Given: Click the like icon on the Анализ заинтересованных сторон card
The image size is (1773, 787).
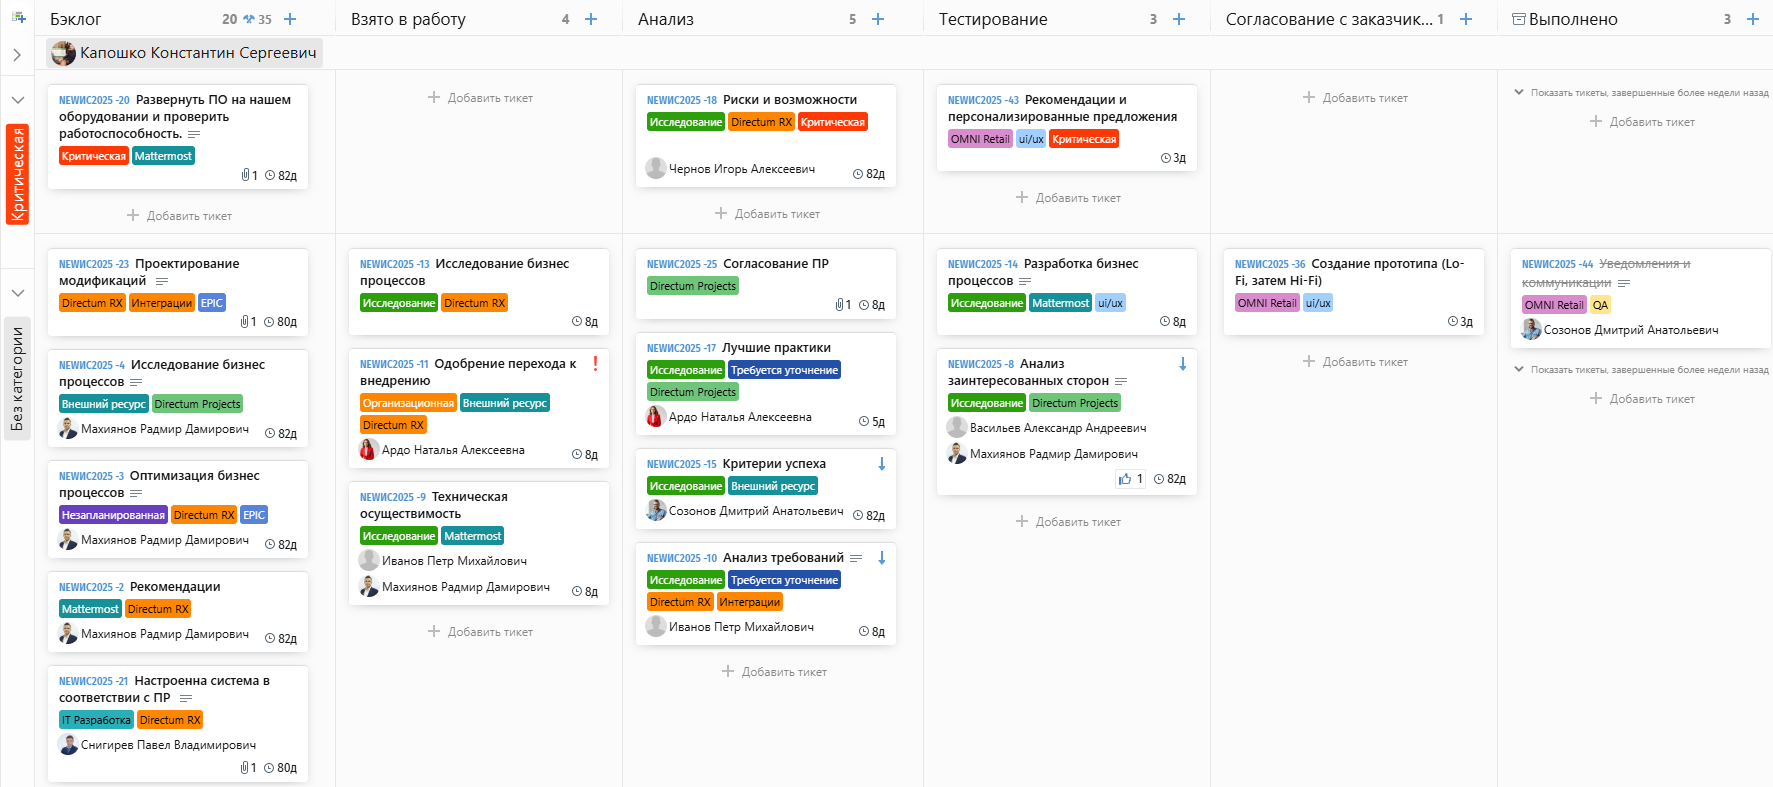Looking at the screenshot, I should 1125,479.
